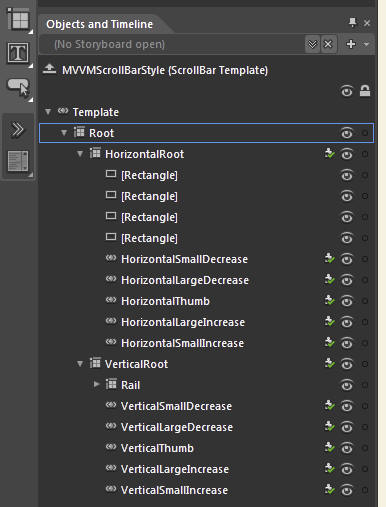Screen dimensions: 386x507
Task: Click VerticalRoot's template part icon
Action: point(329,363)
